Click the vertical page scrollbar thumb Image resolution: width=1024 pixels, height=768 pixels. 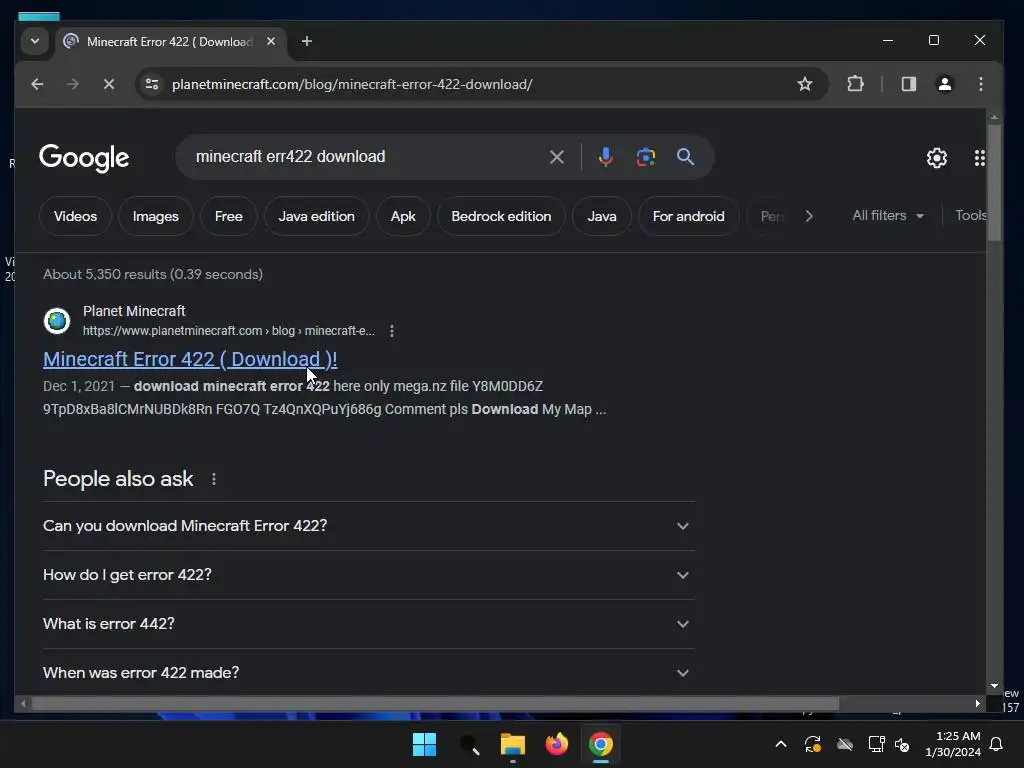coord(994,183)
